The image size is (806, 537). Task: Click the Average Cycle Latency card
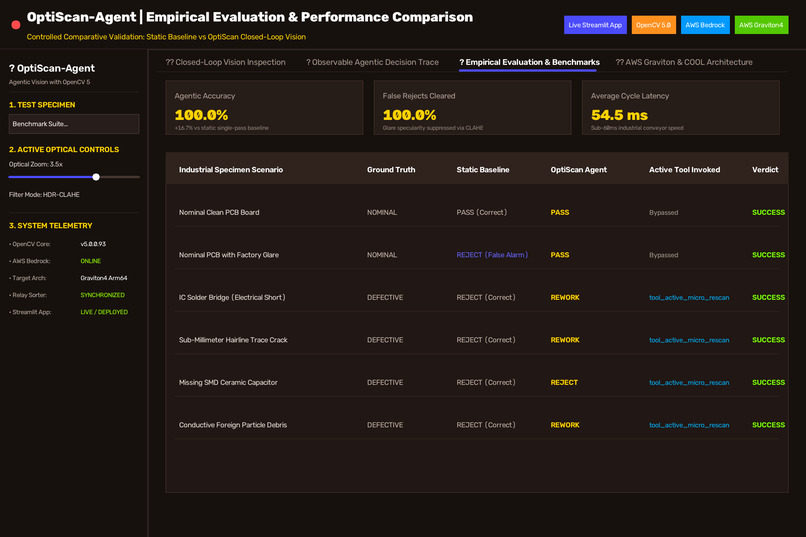(681, 107)
